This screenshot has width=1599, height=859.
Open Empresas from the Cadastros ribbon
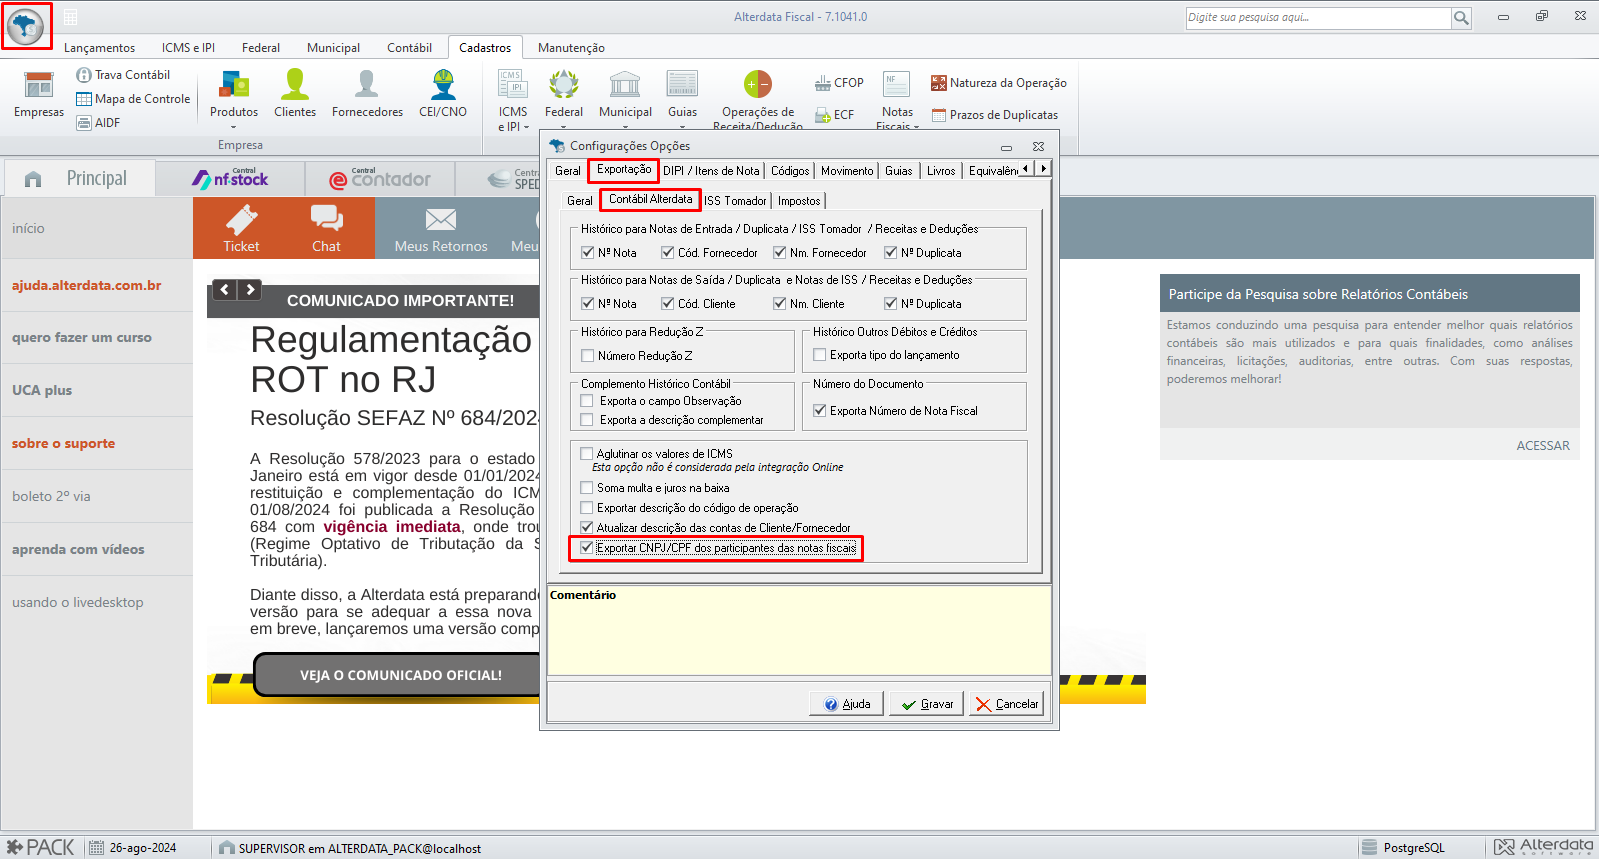coord(39,95)
